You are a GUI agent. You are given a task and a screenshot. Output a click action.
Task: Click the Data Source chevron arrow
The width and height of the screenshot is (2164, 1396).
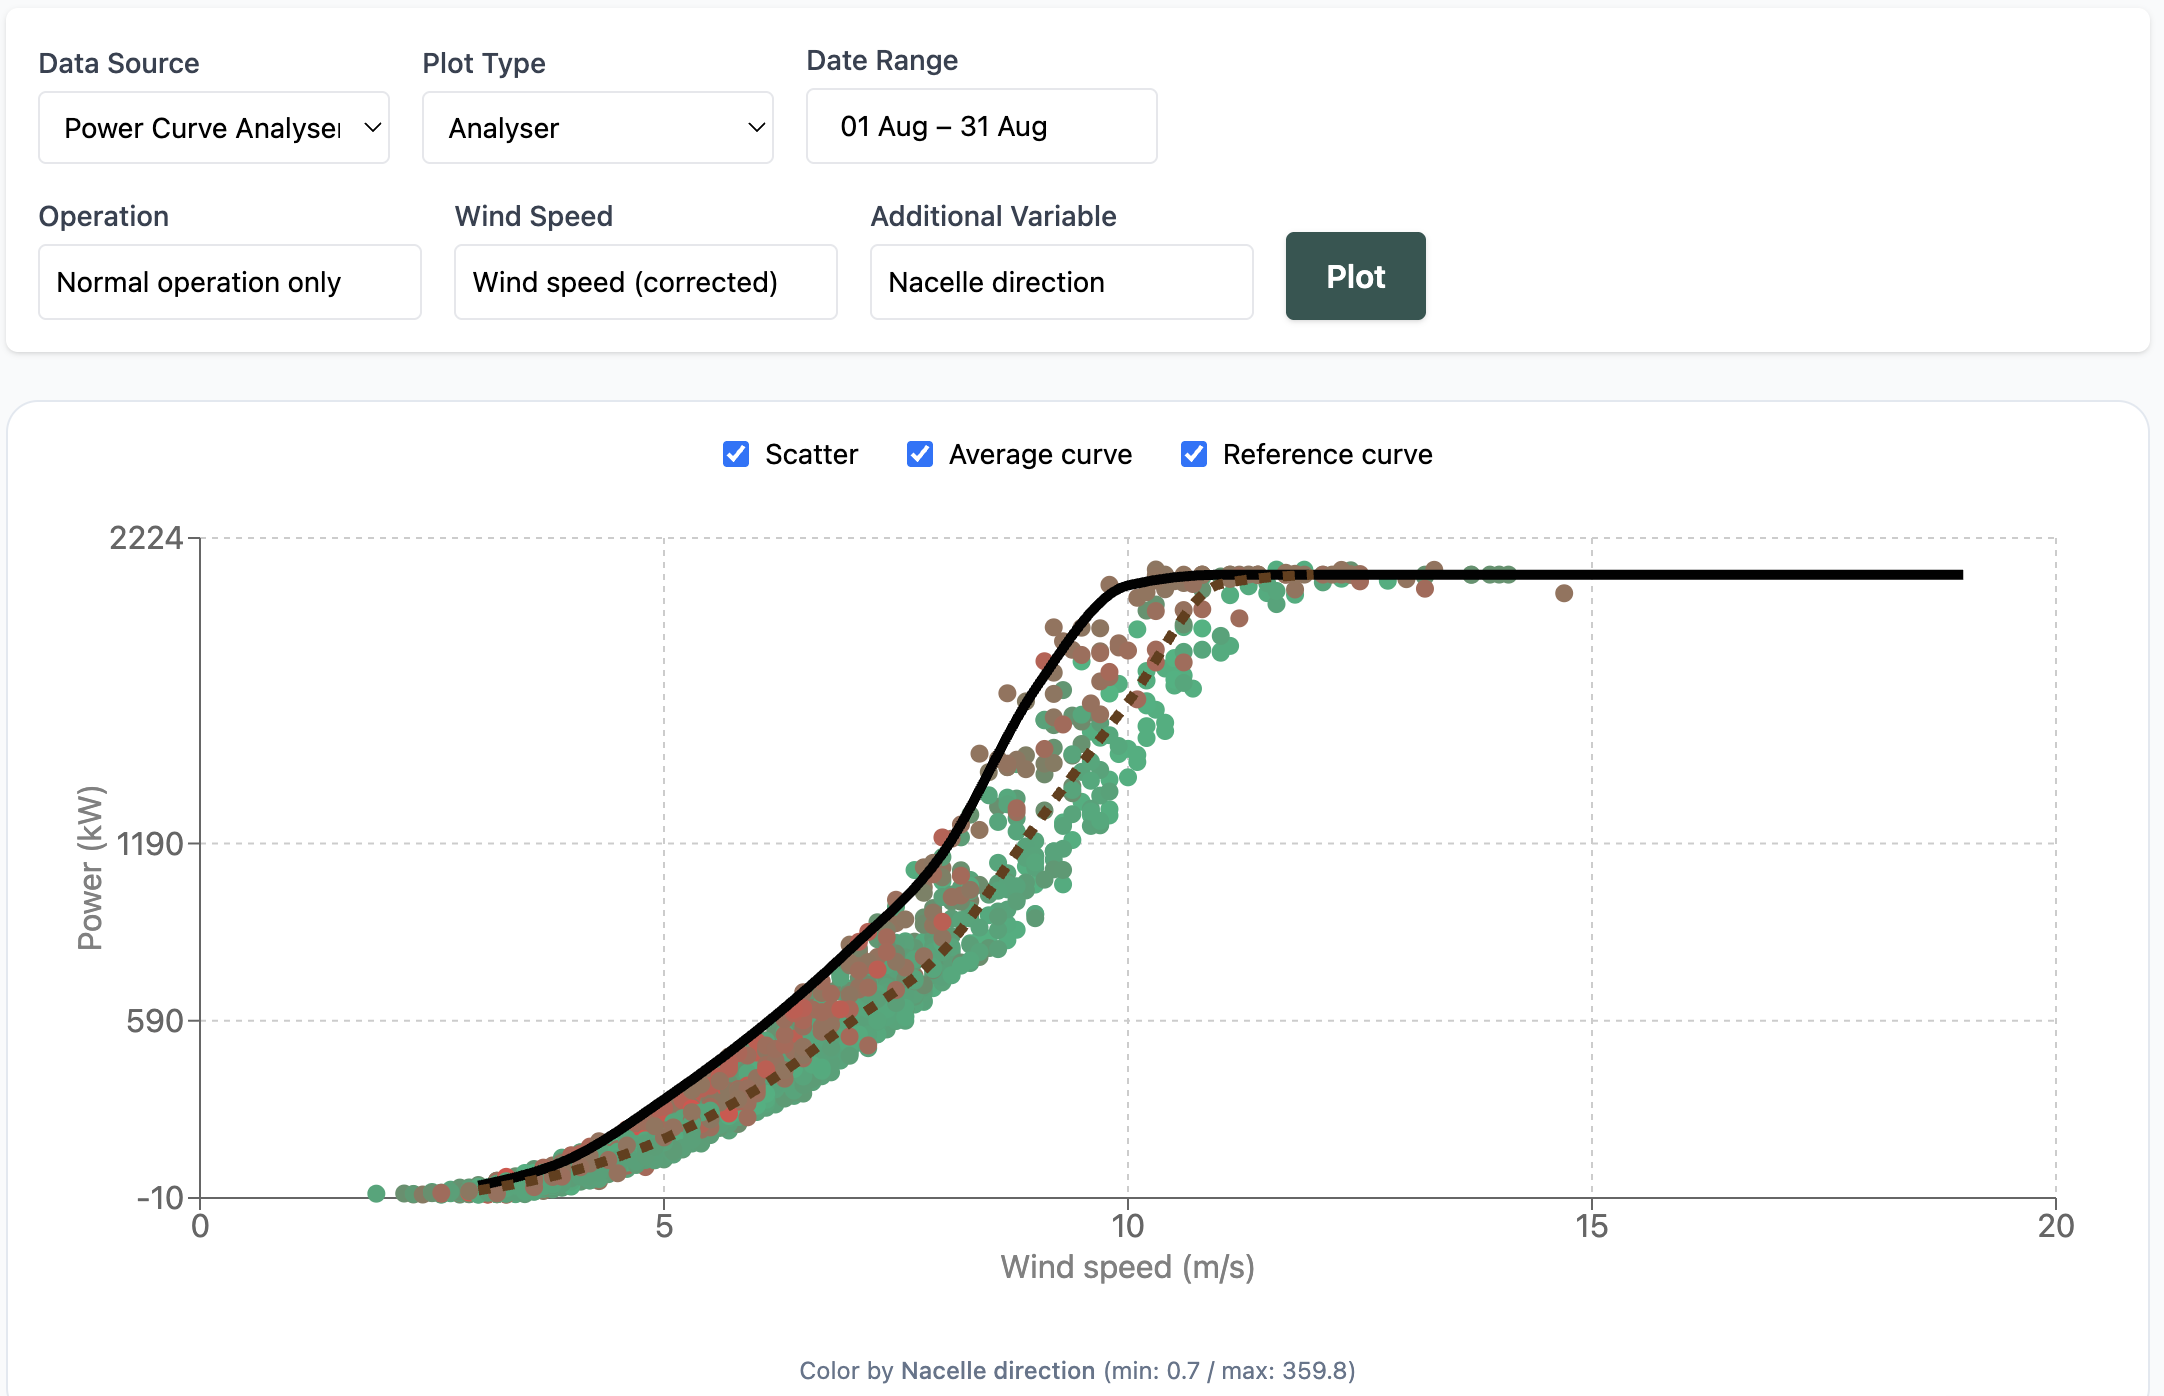[x=373, y=128]
